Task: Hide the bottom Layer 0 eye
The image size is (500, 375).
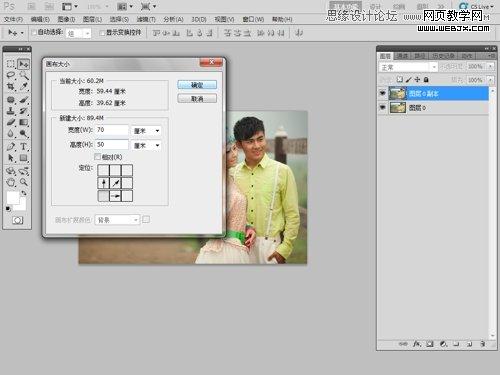Action: [383, 108]
